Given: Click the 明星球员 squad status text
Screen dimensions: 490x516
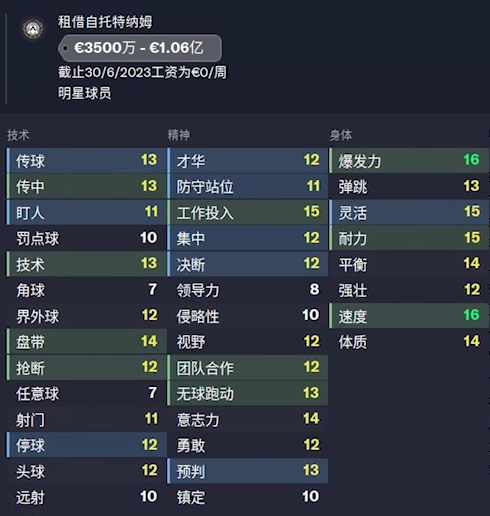Looking at the screenshot, I should coord(85,93).
